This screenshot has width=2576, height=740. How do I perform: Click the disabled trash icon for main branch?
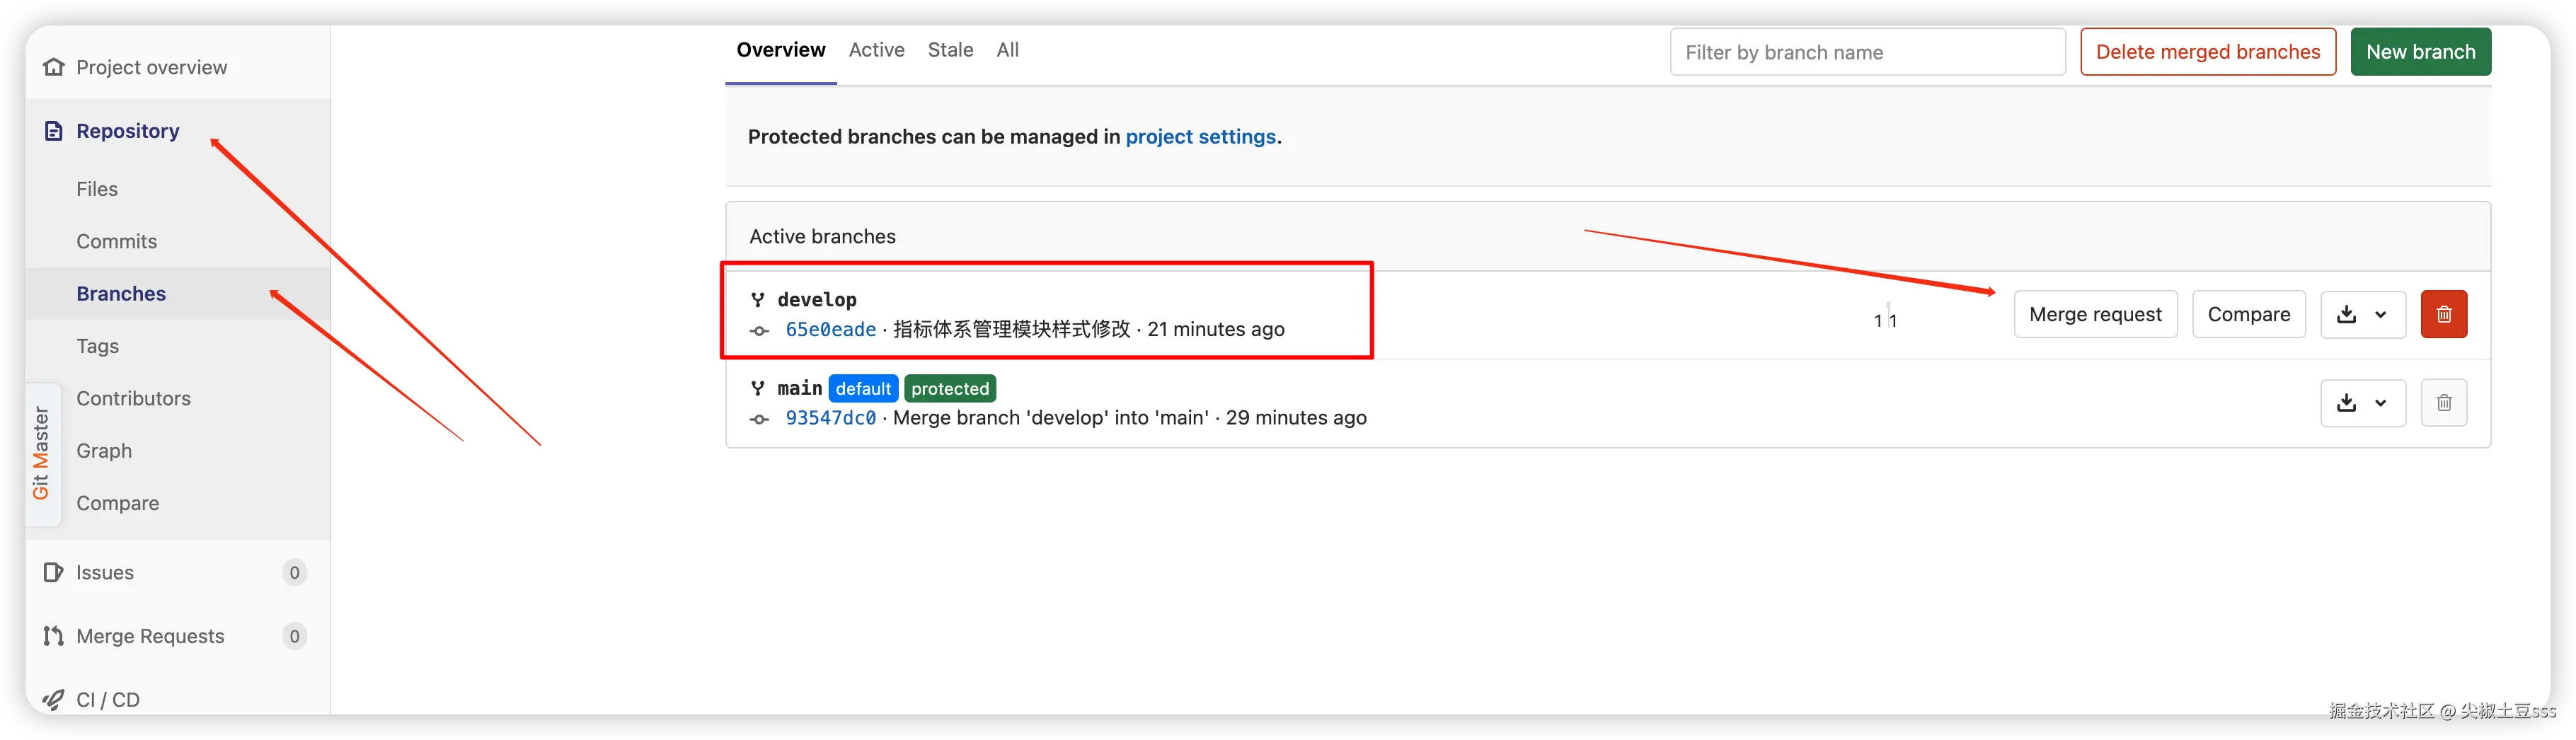tap(2443, 403)
